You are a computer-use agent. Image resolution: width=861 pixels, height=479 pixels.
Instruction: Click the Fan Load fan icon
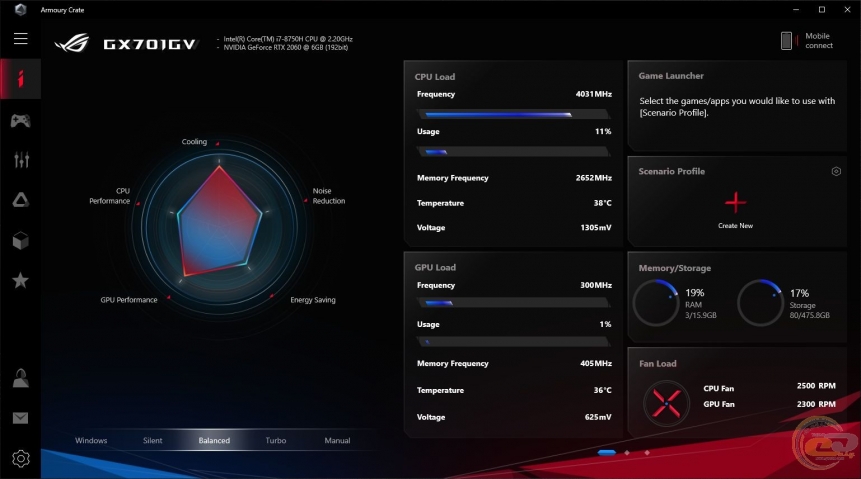[x=666, y=403]
